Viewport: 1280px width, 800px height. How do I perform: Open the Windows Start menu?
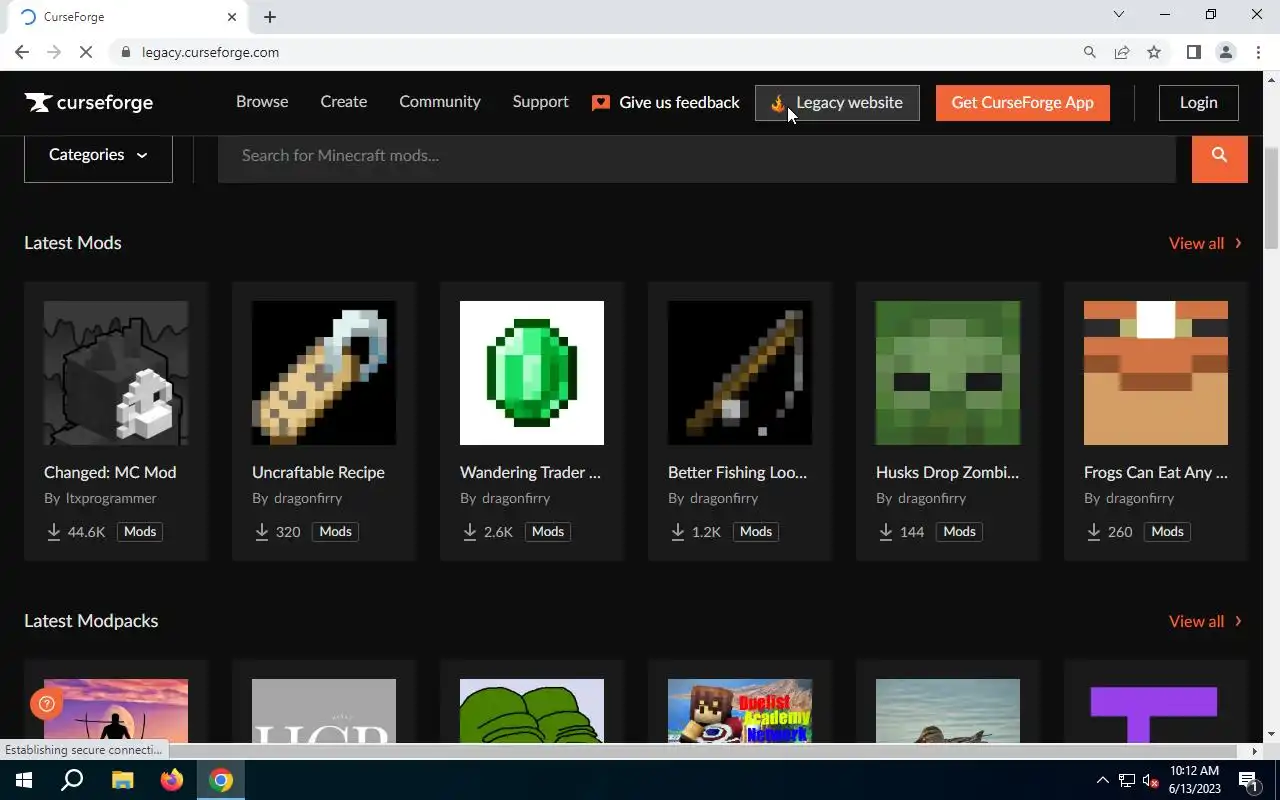(x=24, y=780)
